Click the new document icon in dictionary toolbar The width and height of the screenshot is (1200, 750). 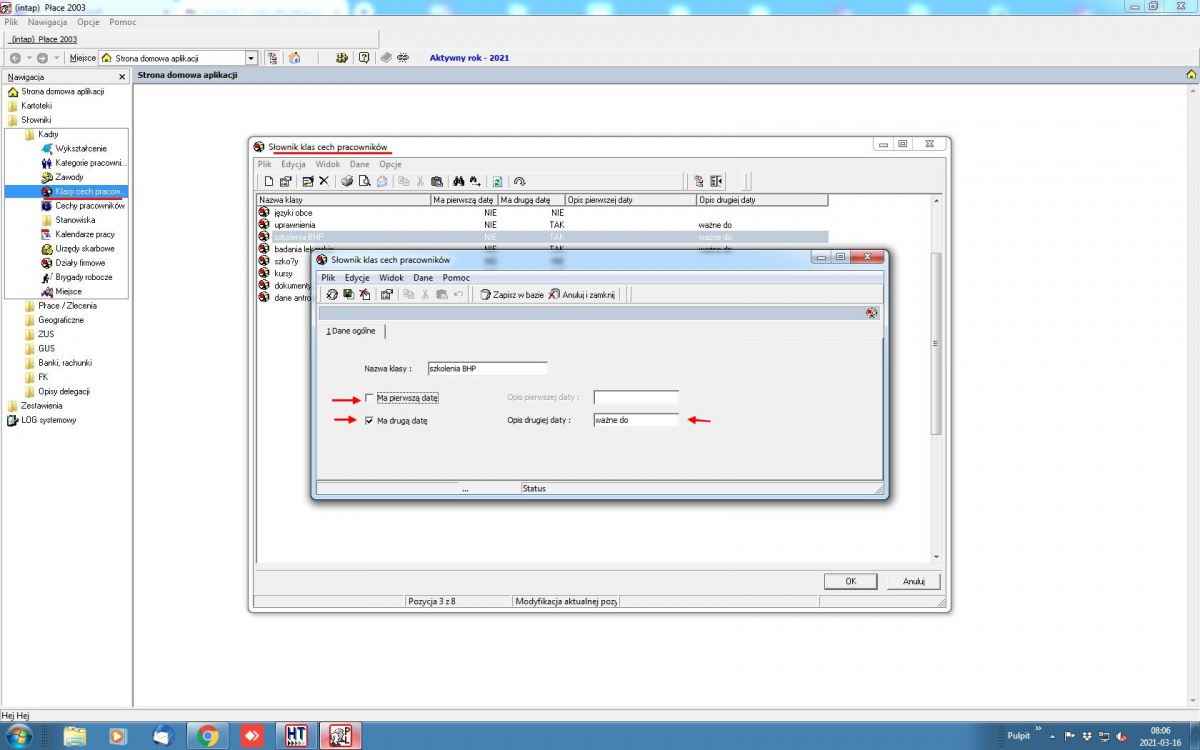[269, 181]
